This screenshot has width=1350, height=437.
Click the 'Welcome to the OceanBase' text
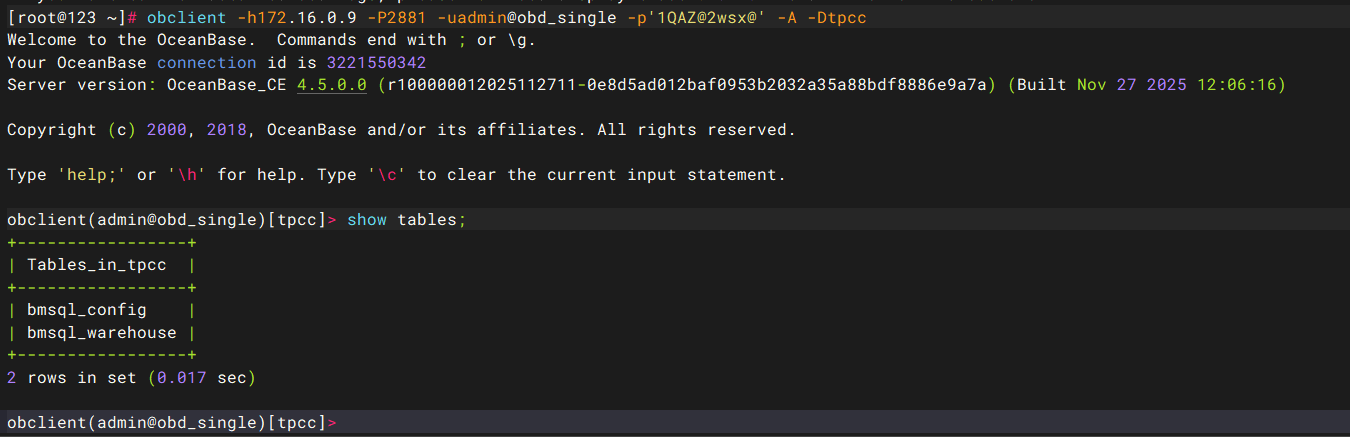(x=131, y=40)
